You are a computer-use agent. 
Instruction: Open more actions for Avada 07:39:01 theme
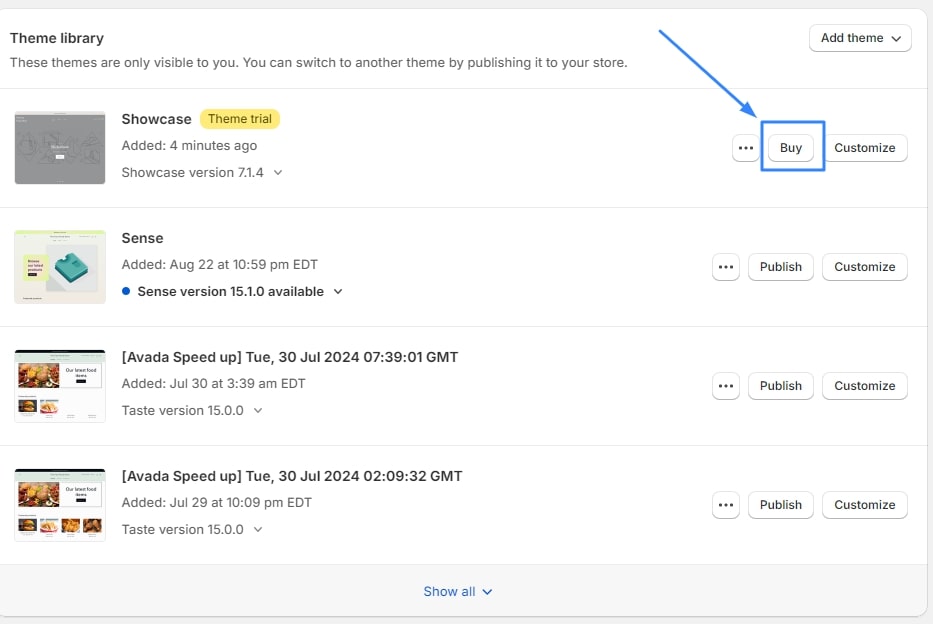pos(726,386)
